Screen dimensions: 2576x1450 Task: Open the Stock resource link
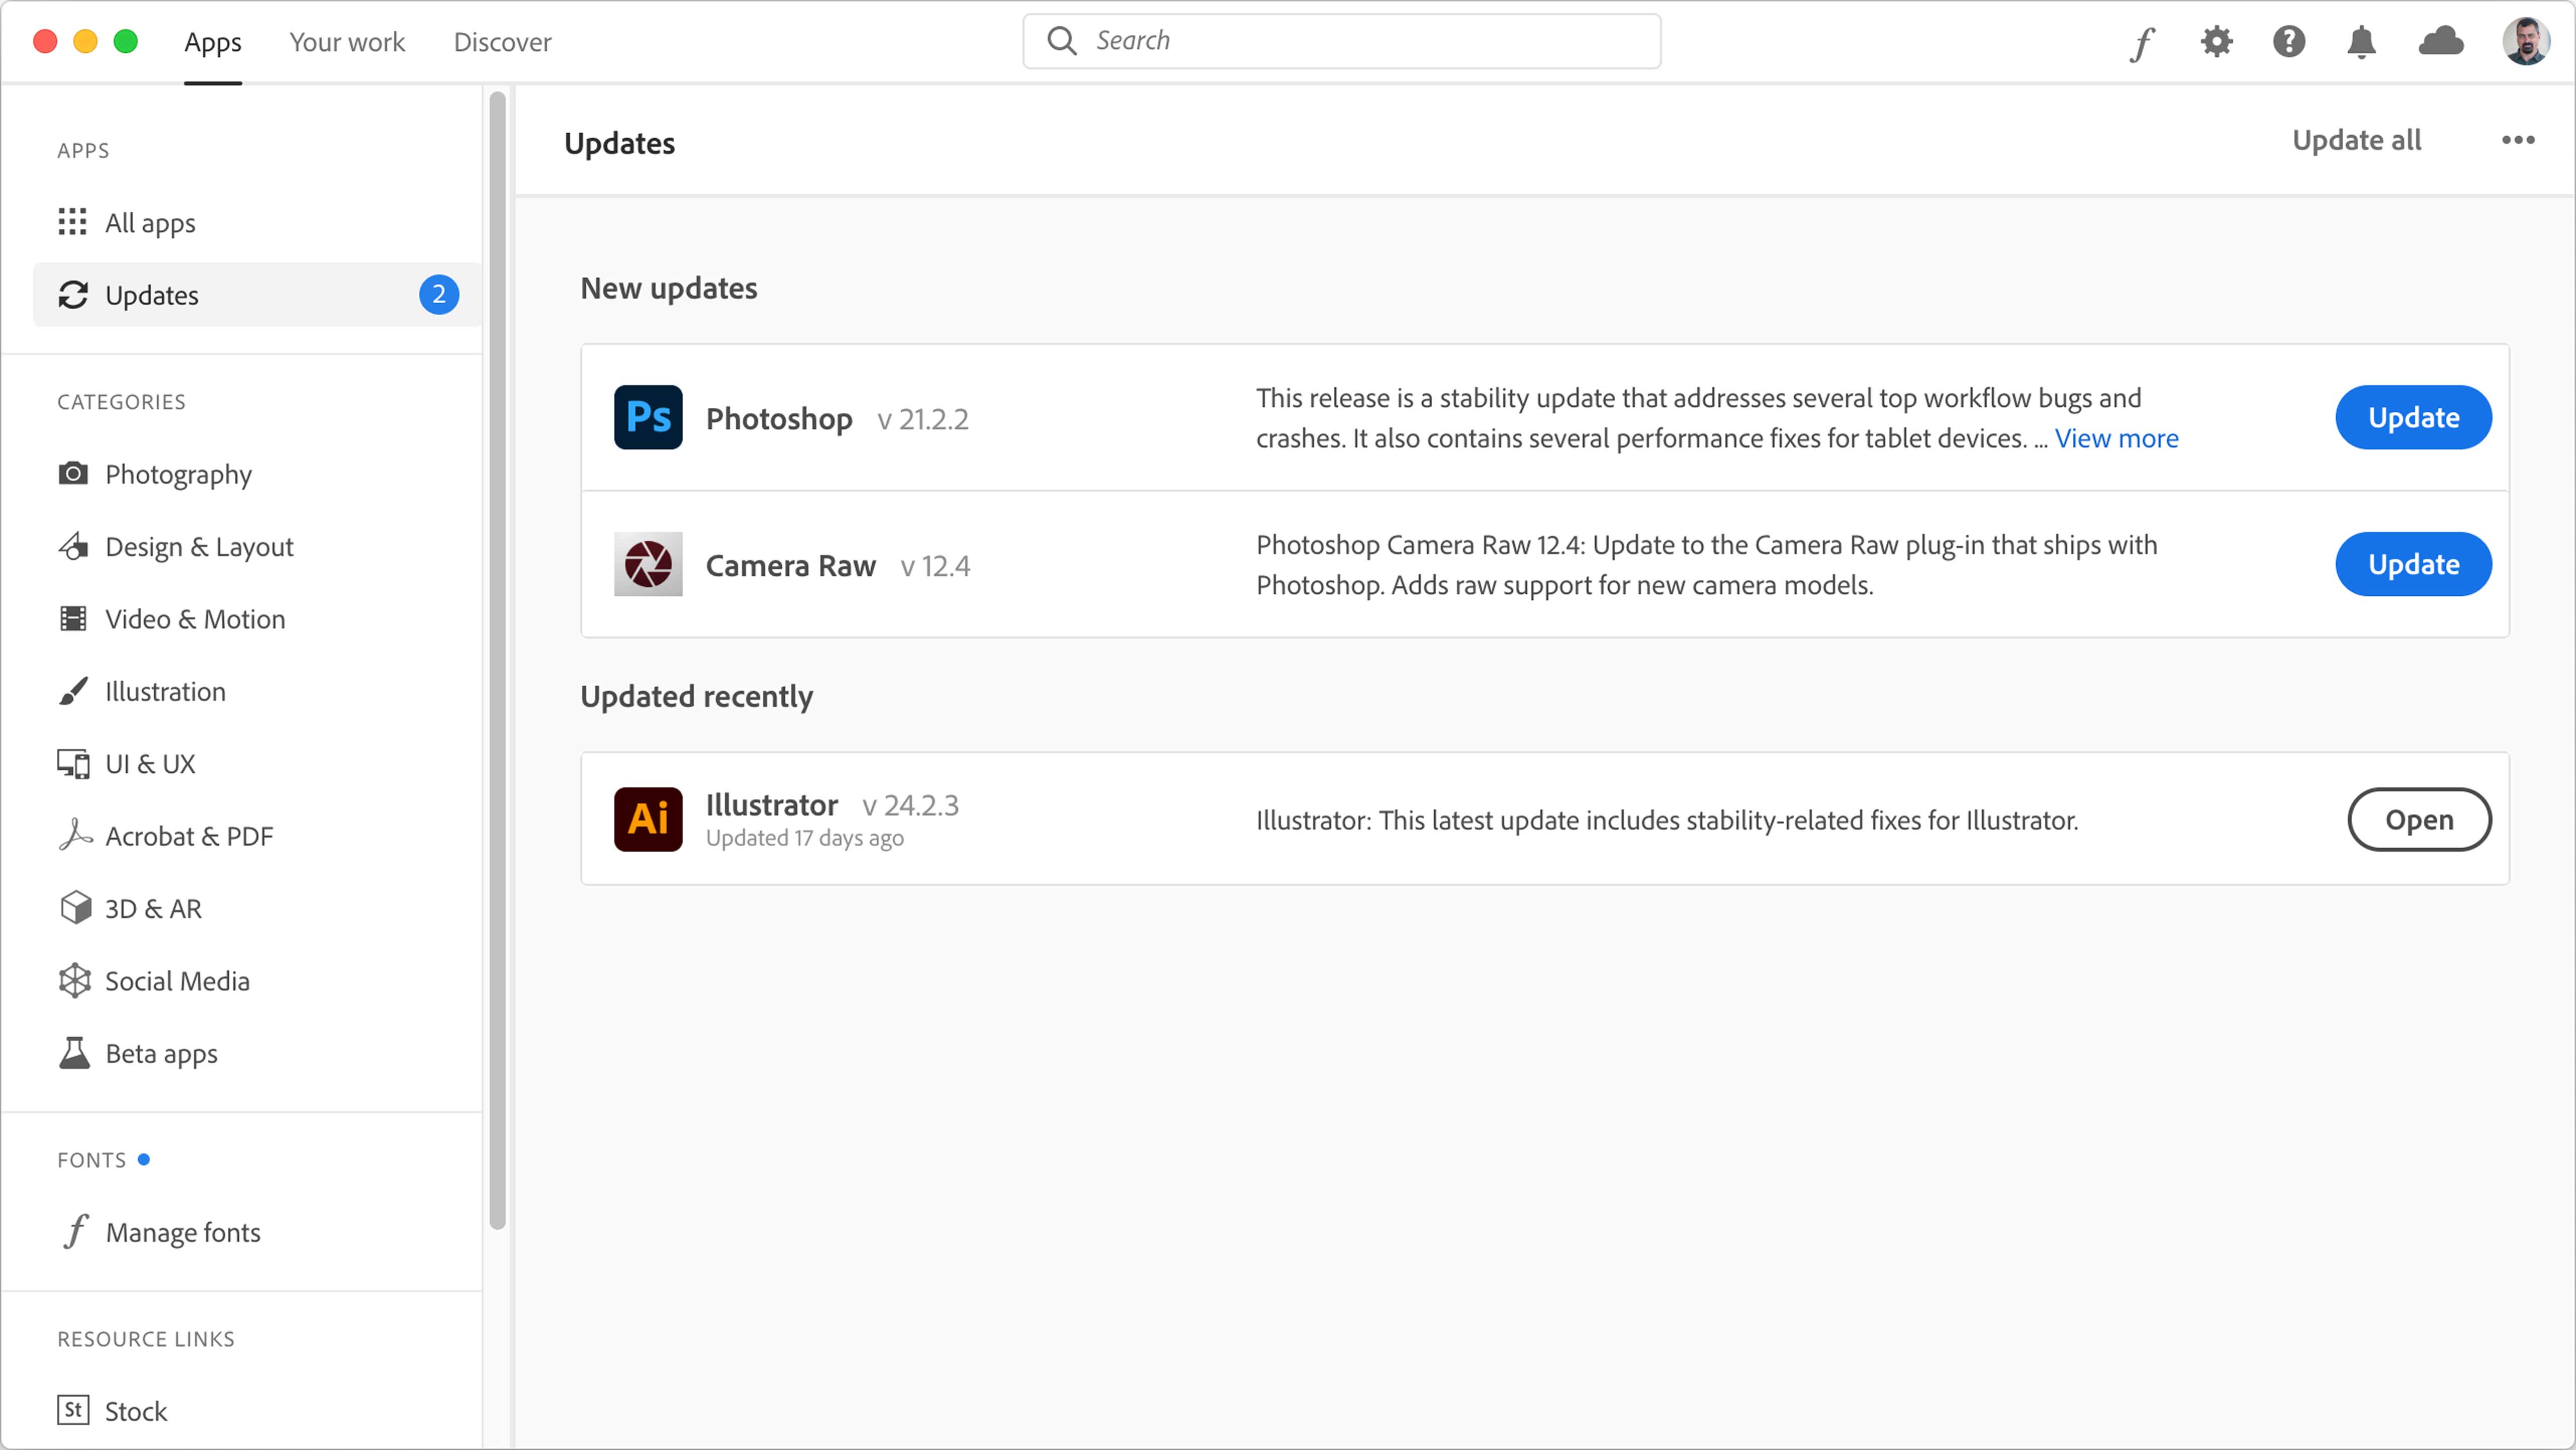(258, 1411)
